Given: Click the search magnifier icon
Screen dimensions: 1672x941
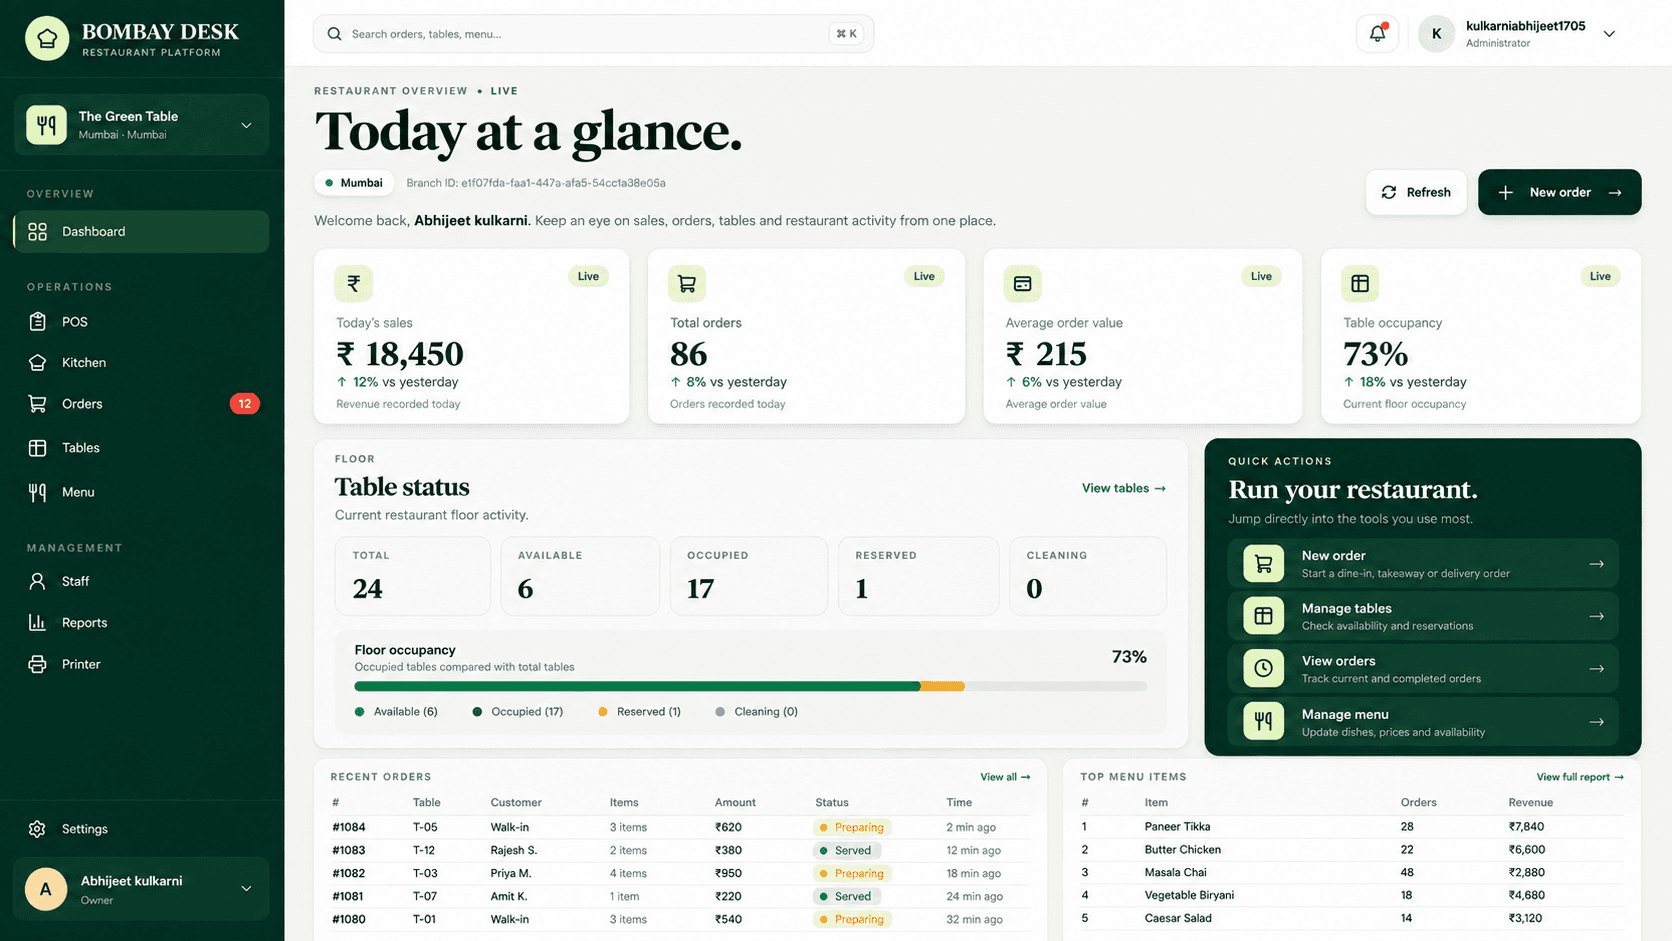Looking at the screenshot, I should (334, 34).
